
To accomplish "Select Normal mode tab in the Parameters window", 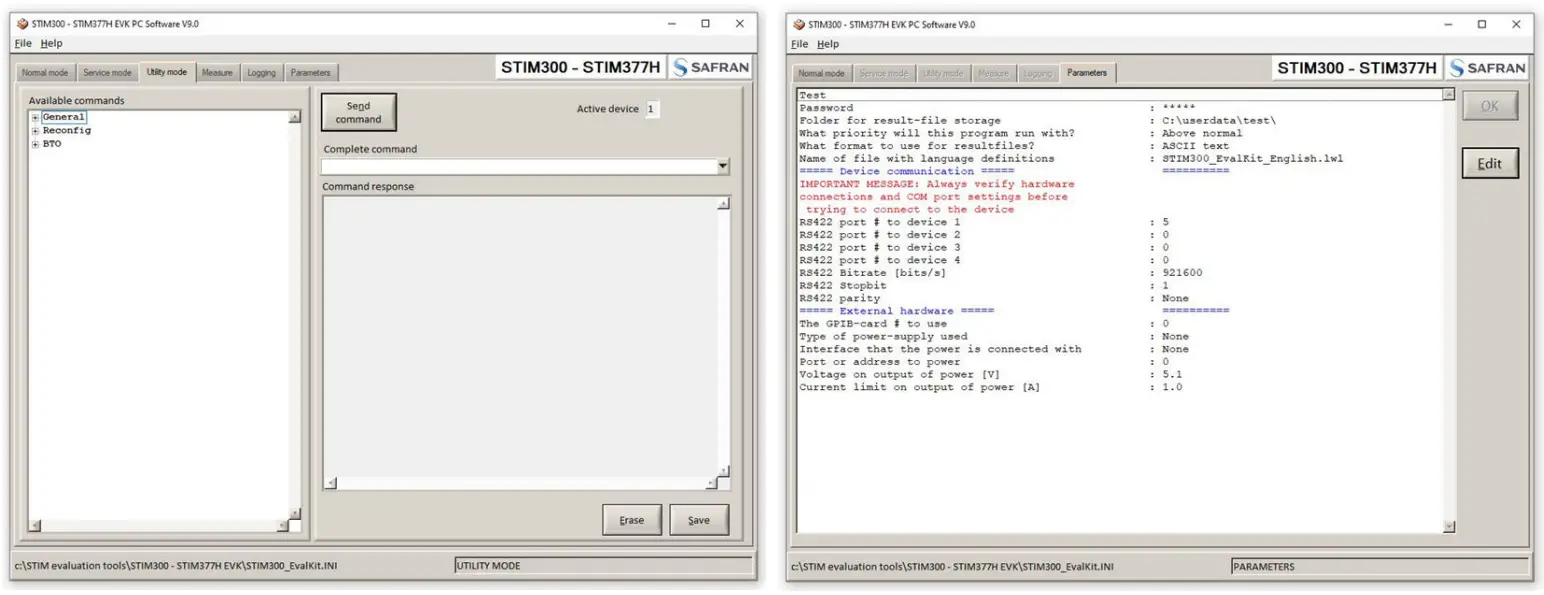I will click(820, 73).
